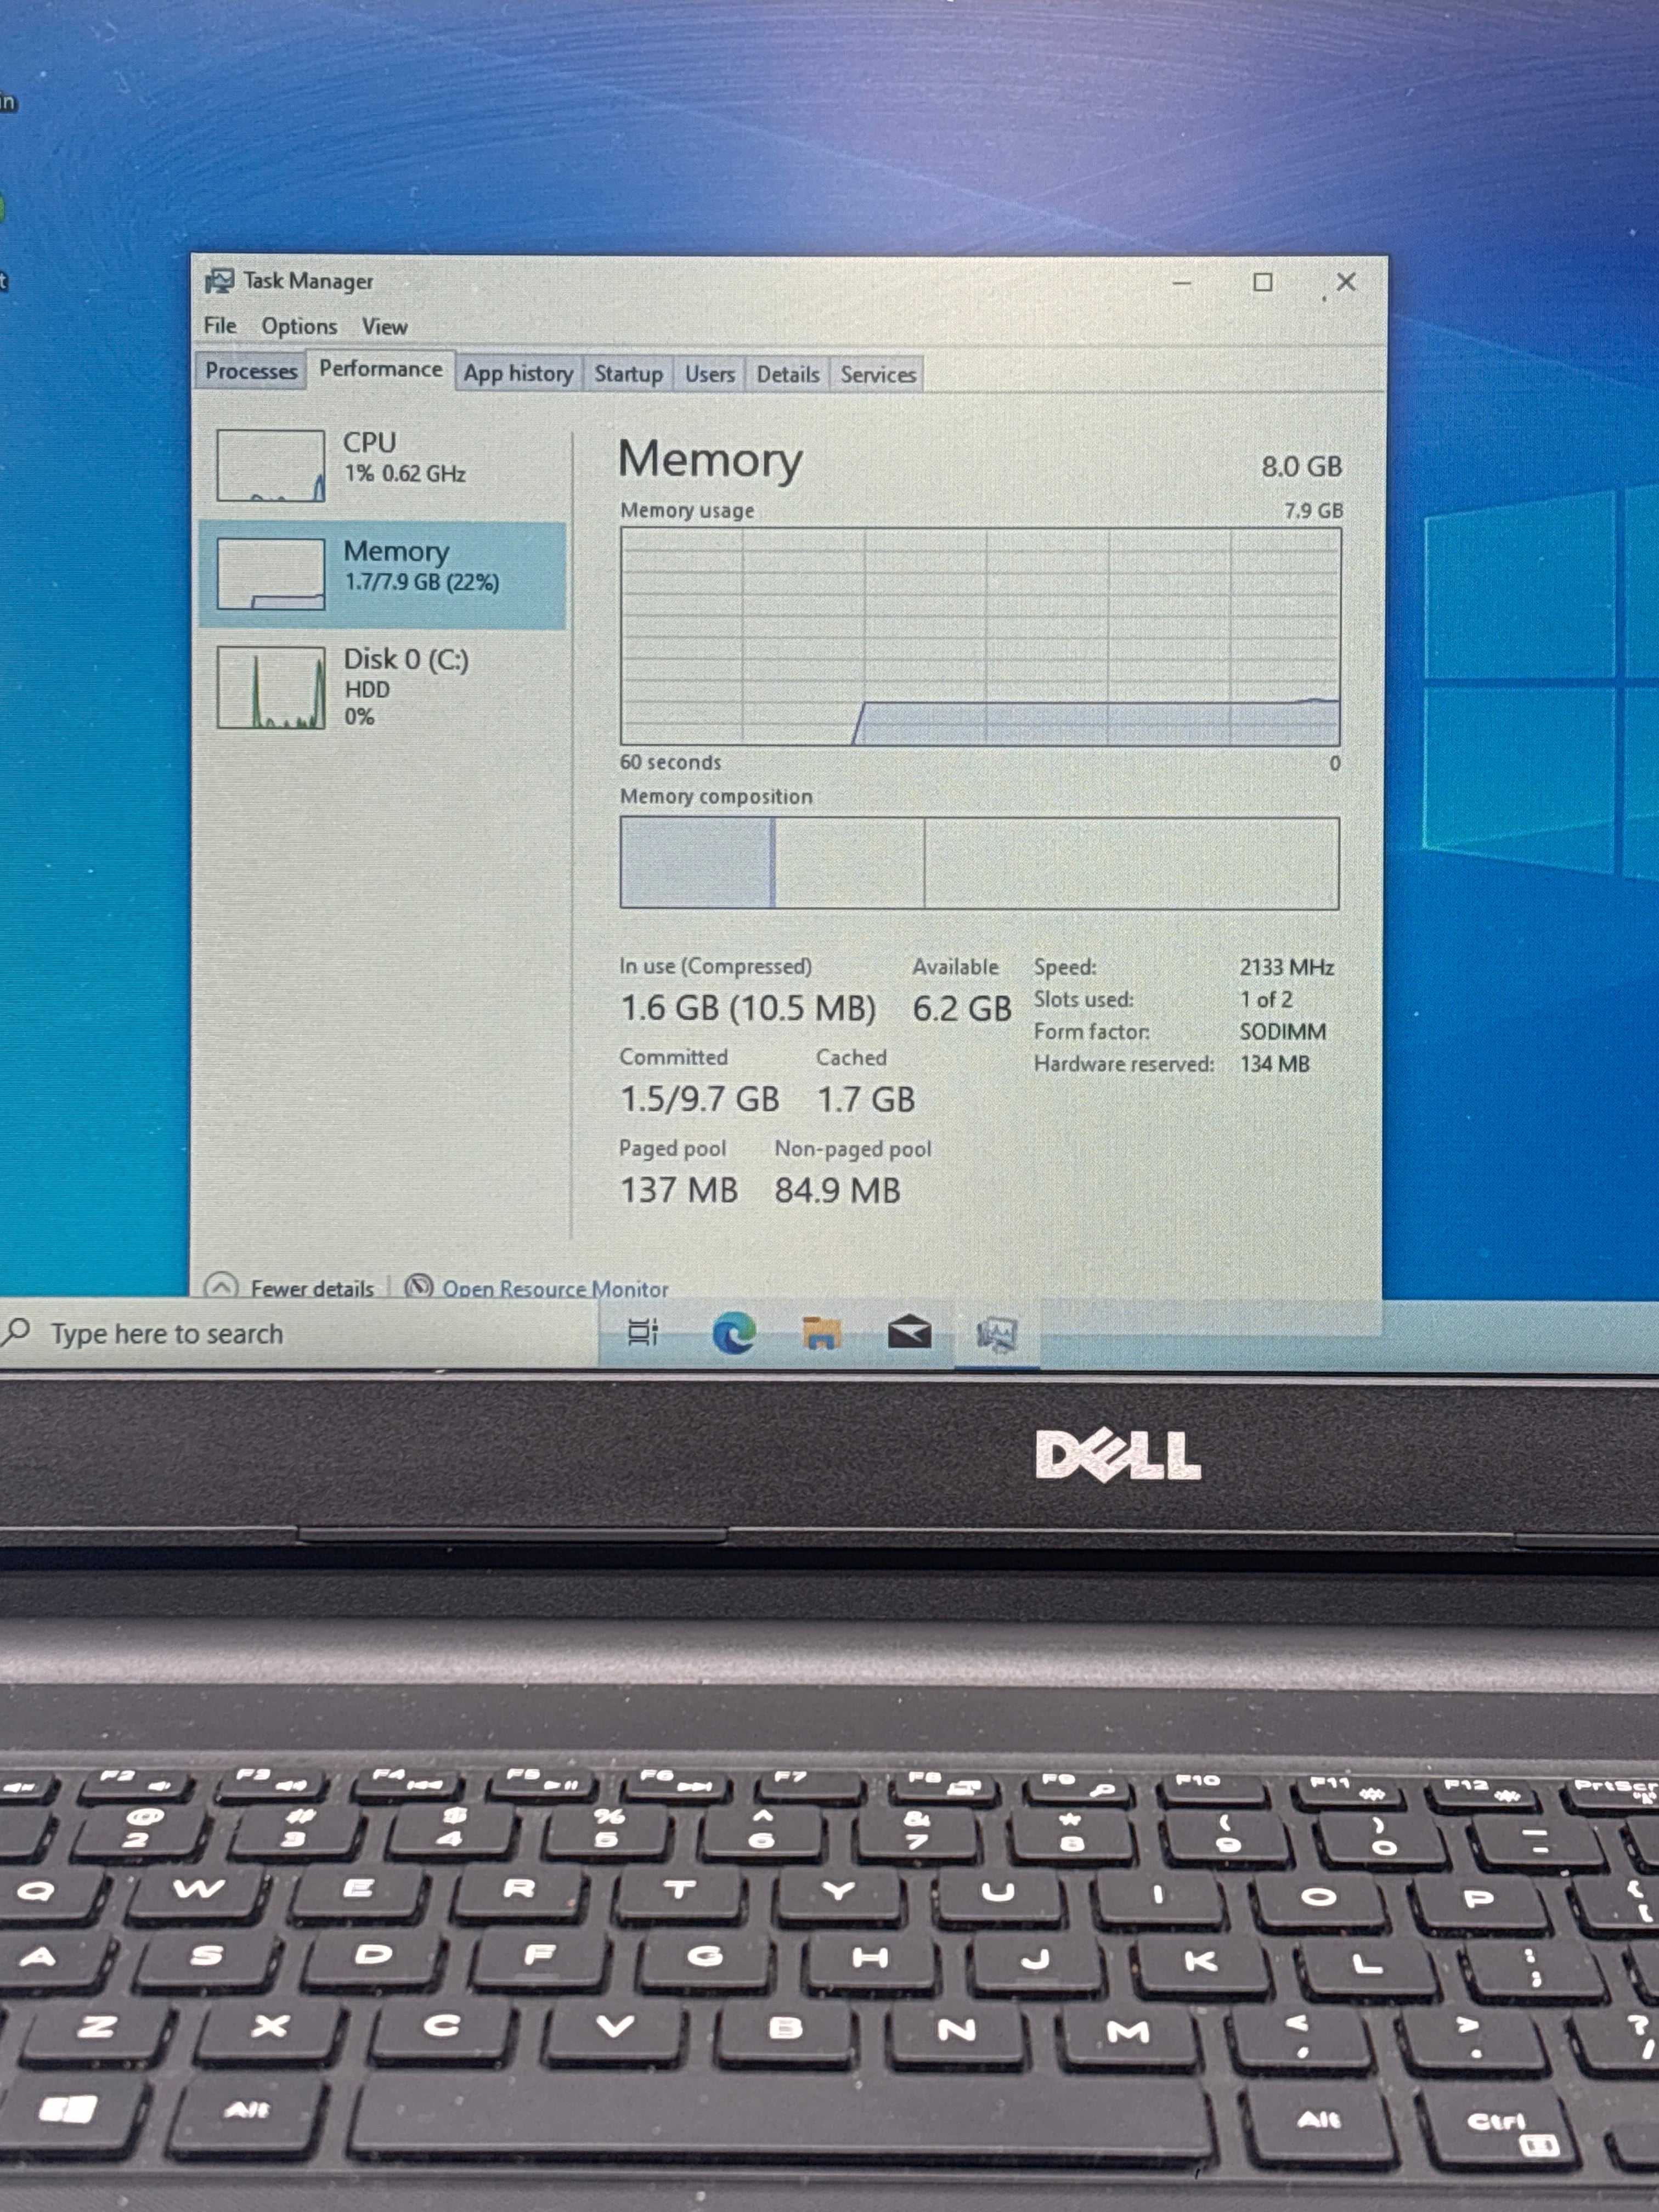This screenshot has width=1659, height=2212.
Task: Open the Startup tab
Action: (x=628, y=374)
